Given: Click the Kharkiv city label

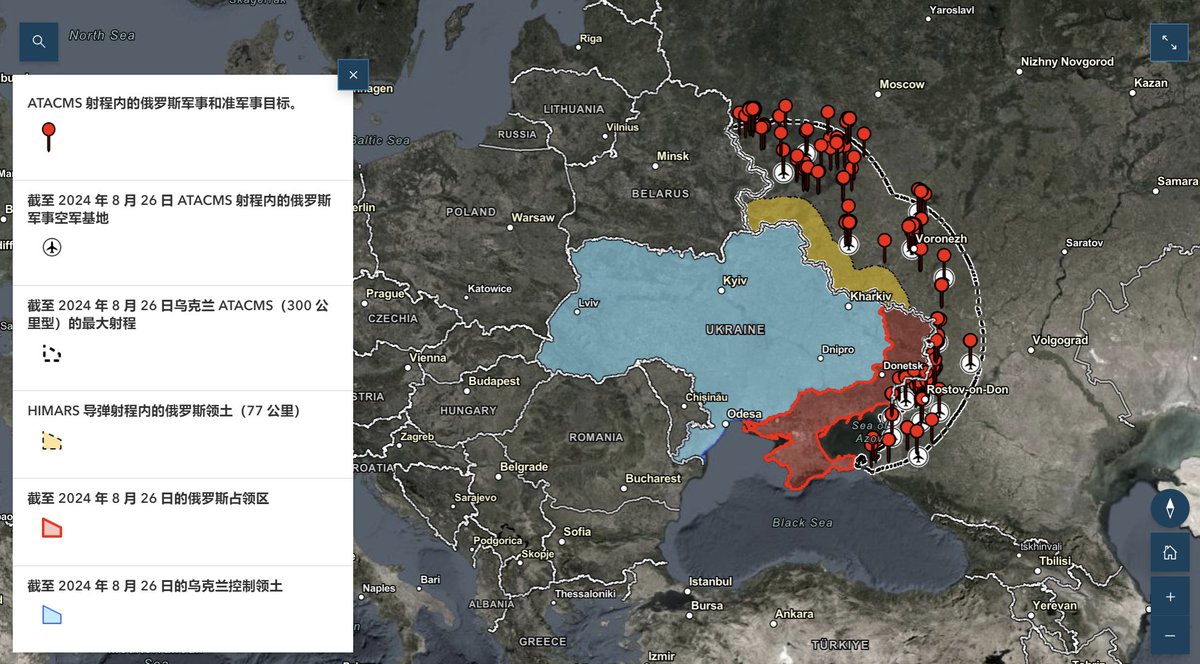Looking at the screenshot, I should point(870,297).
